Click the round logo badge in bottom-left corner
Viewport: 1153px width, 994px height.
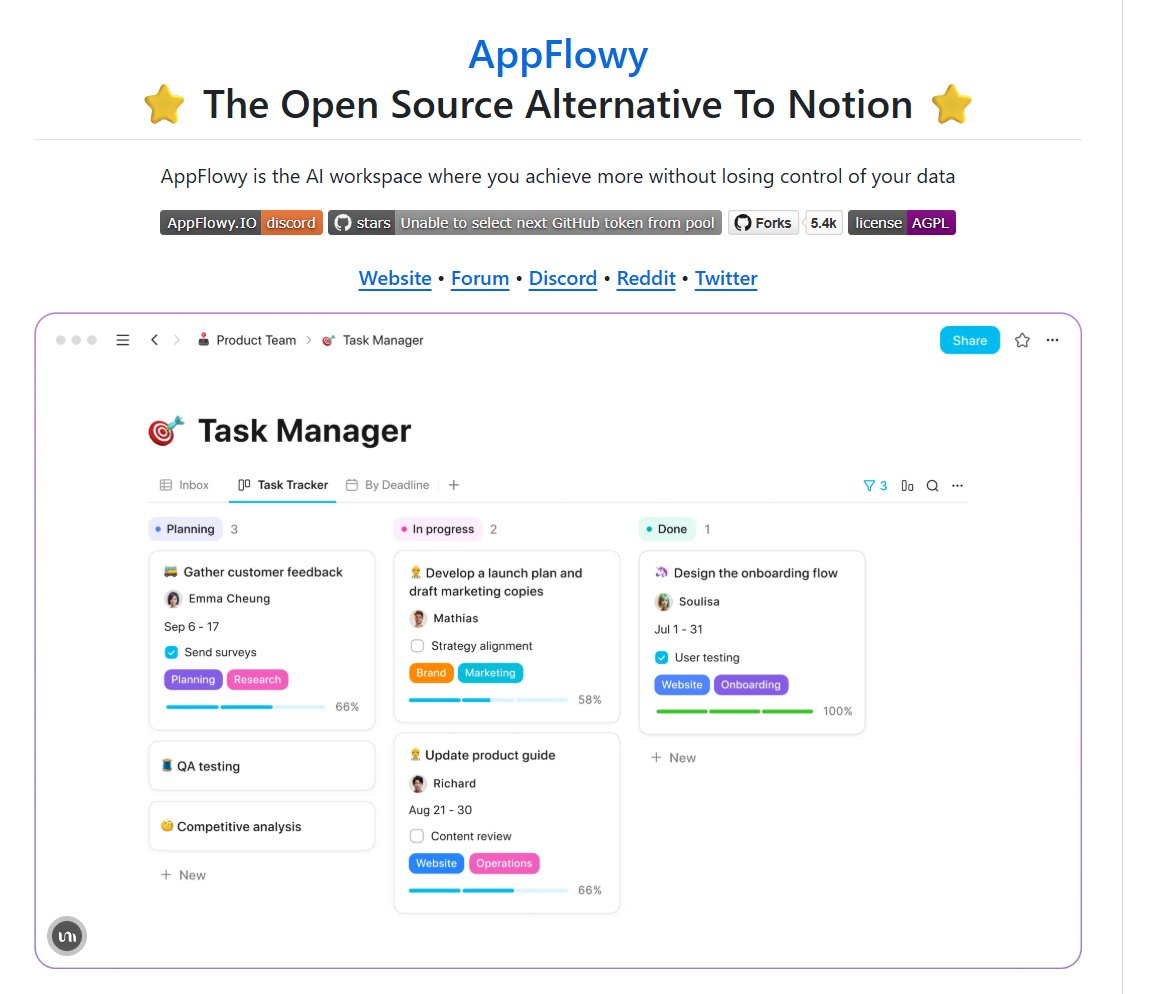tap(67, 936)
